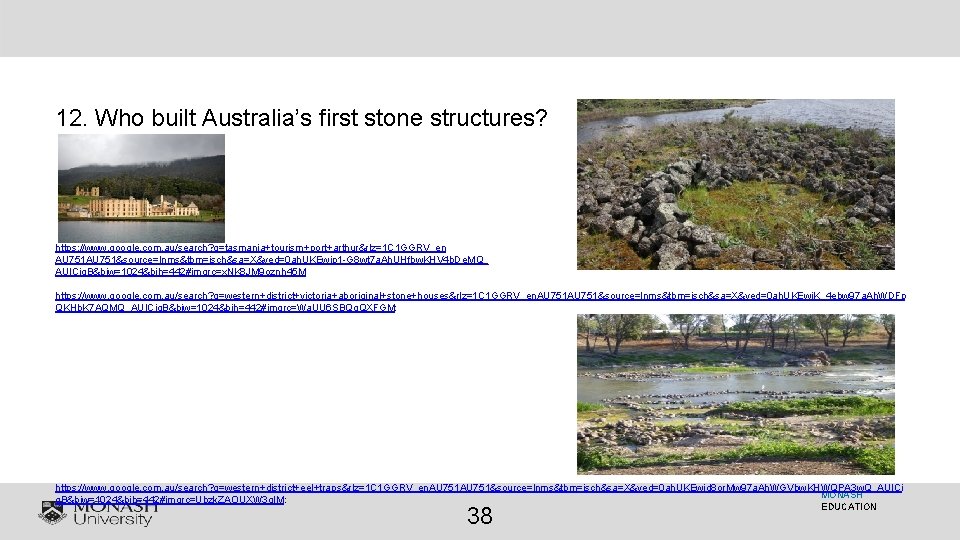Click the Monash Education label
This screenshot has height=540, width=960.
coord(849,501)
